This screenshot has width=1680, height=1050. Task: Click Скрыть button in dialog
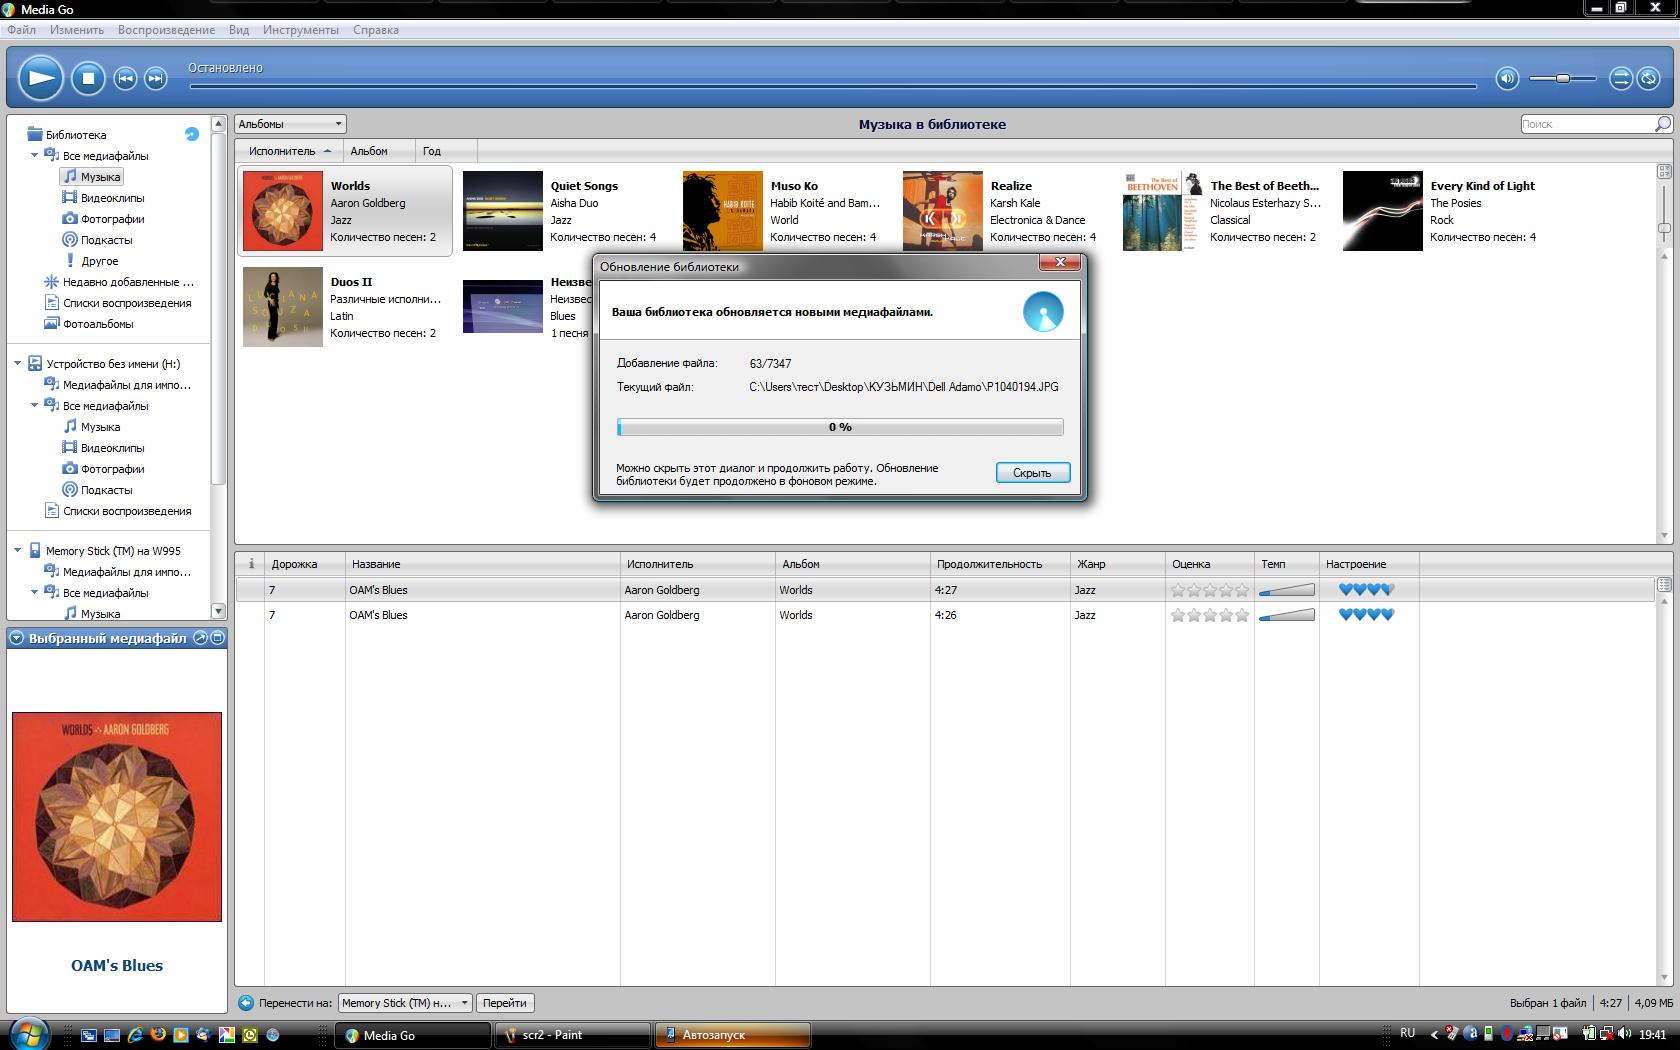coord(1033,473)
